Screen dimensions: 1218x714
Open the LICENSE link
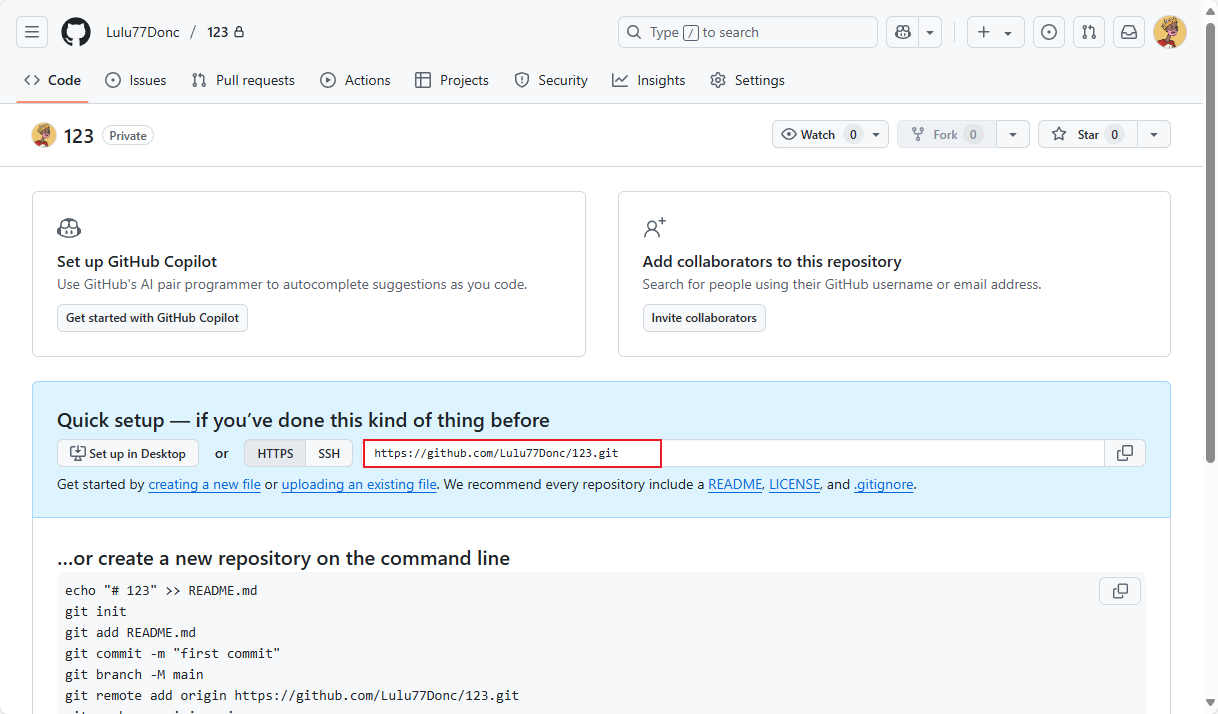pos(795,484)
